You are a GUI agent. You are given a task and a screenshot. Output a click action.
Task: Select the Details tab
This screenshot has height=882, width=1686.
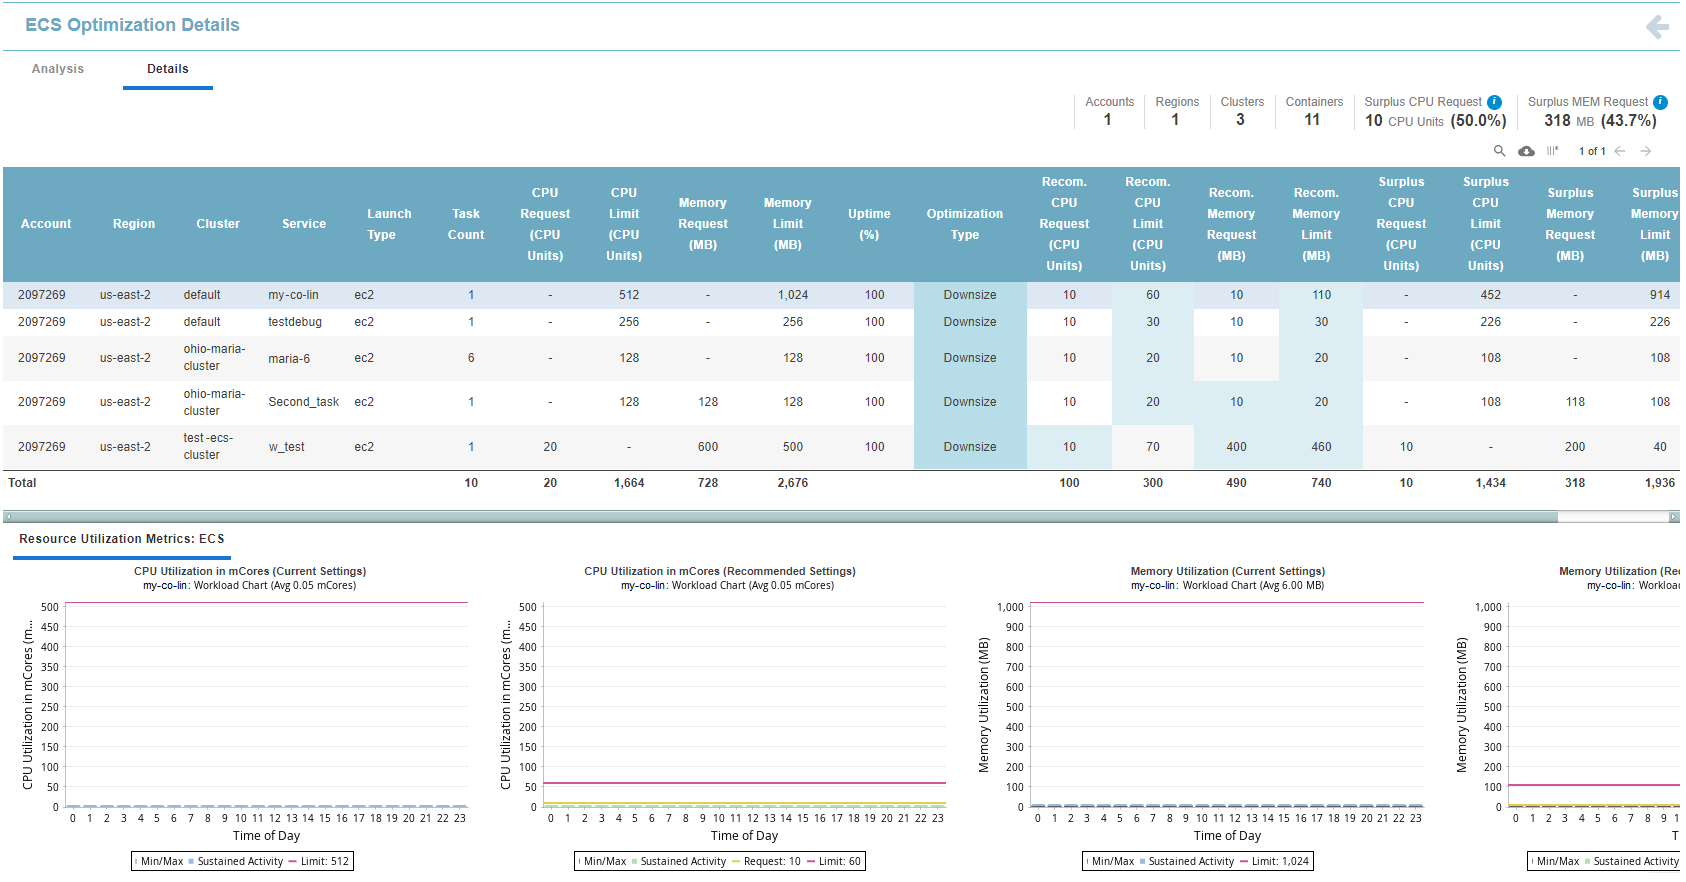click(167, 69)
